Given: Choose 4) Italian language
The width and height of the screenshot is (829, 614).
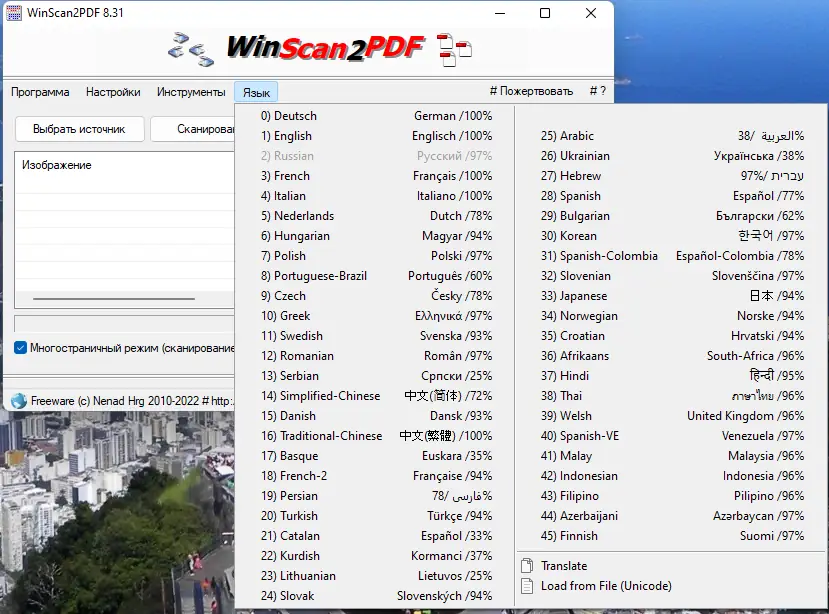Looking at the screenshot, I should tap(376, 196).
